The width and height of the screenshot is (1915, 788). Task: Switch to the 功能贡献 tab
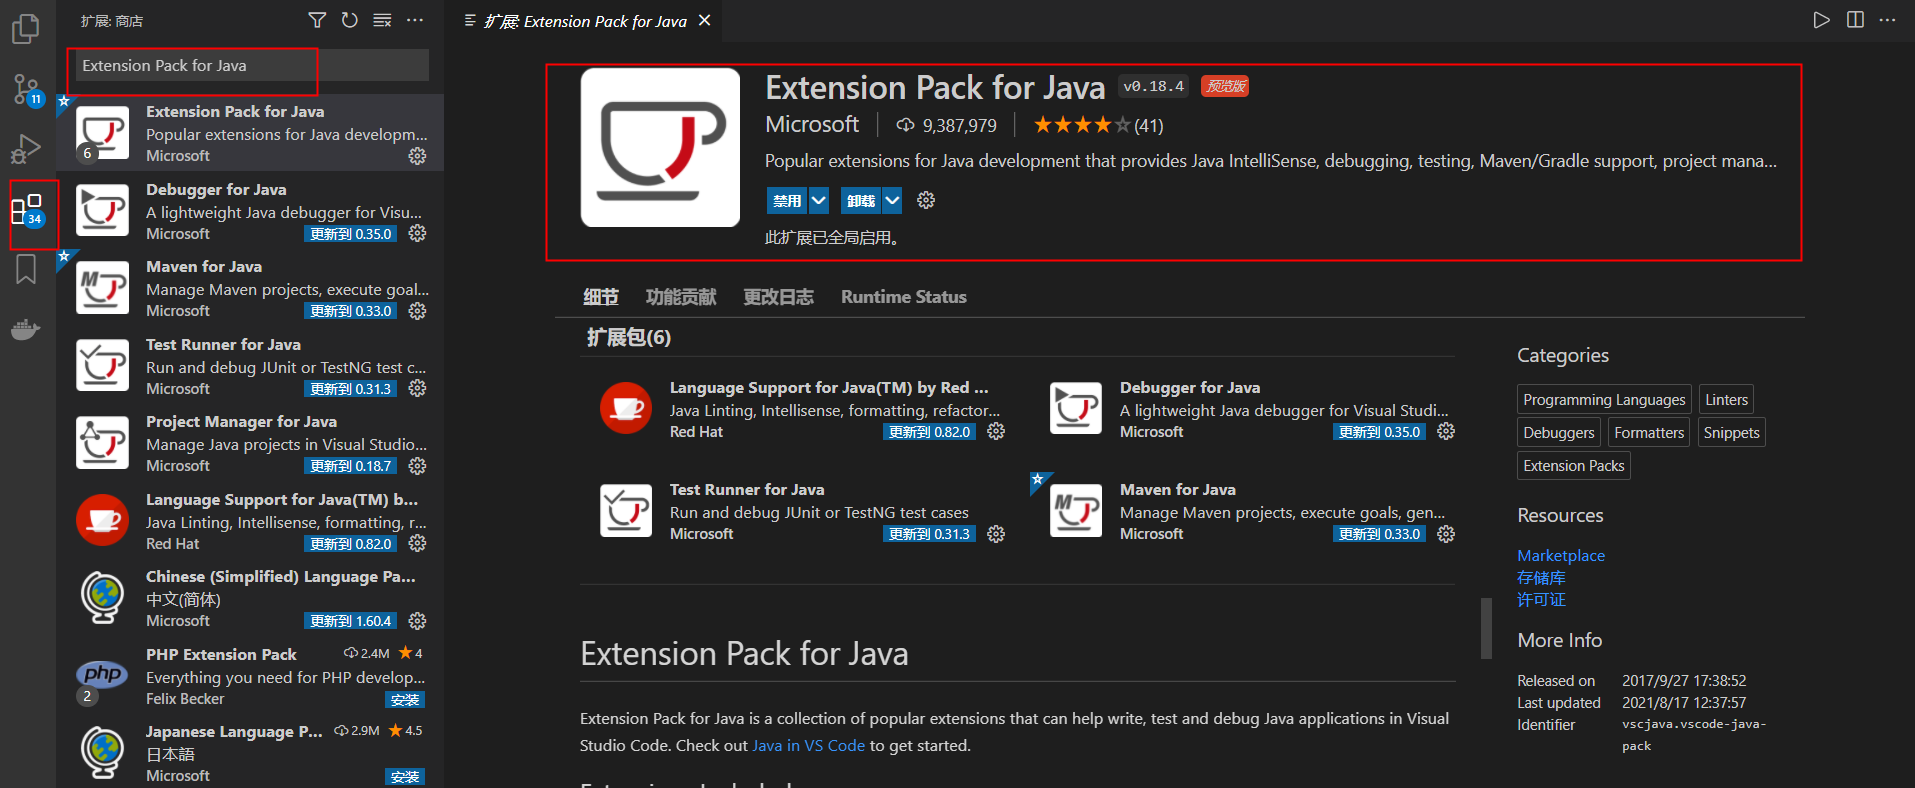pos(681,297)
